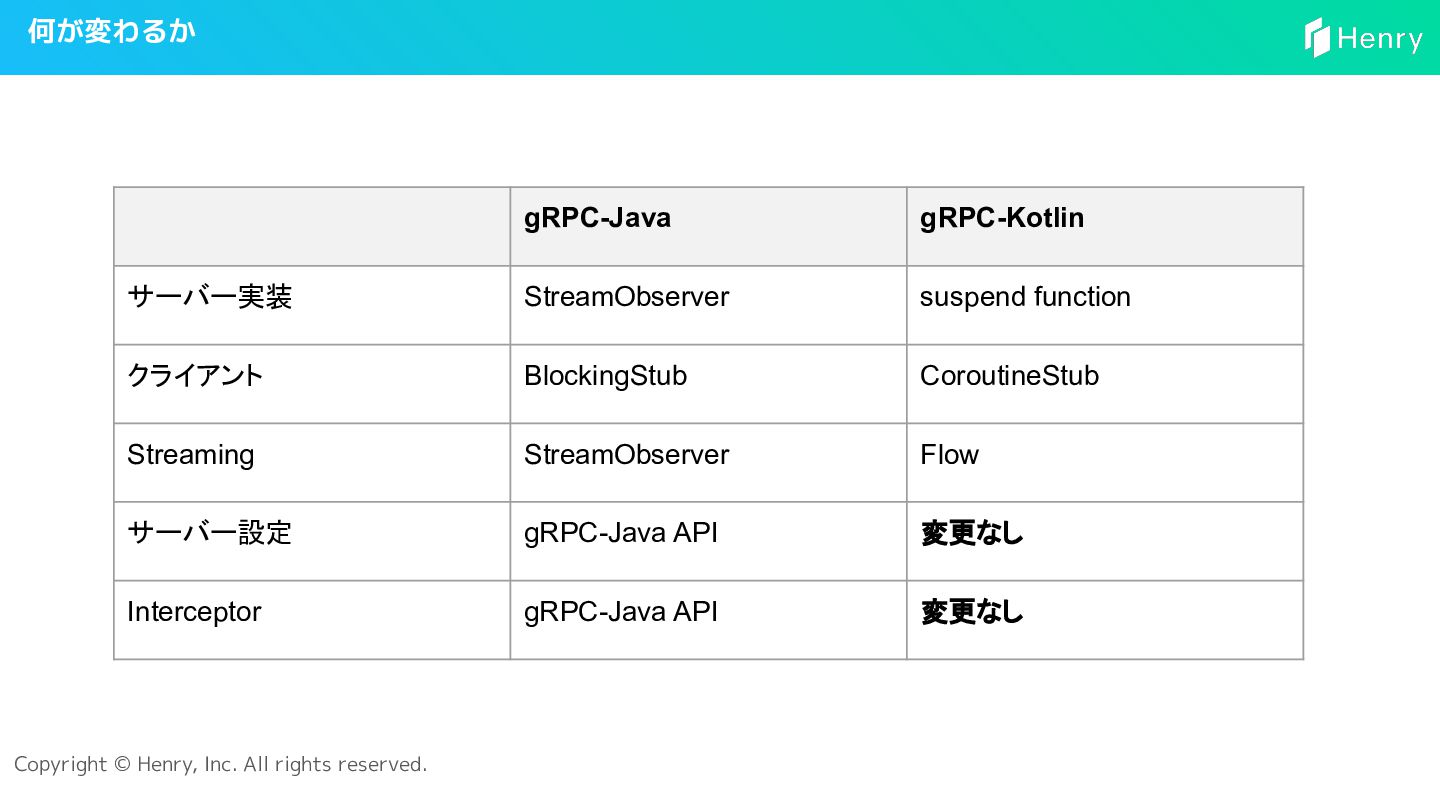This screenshot has height=810, width=1440.
Task: Click gRPC-Java API in the サーバー設定 row
Action: coord(620,533)
